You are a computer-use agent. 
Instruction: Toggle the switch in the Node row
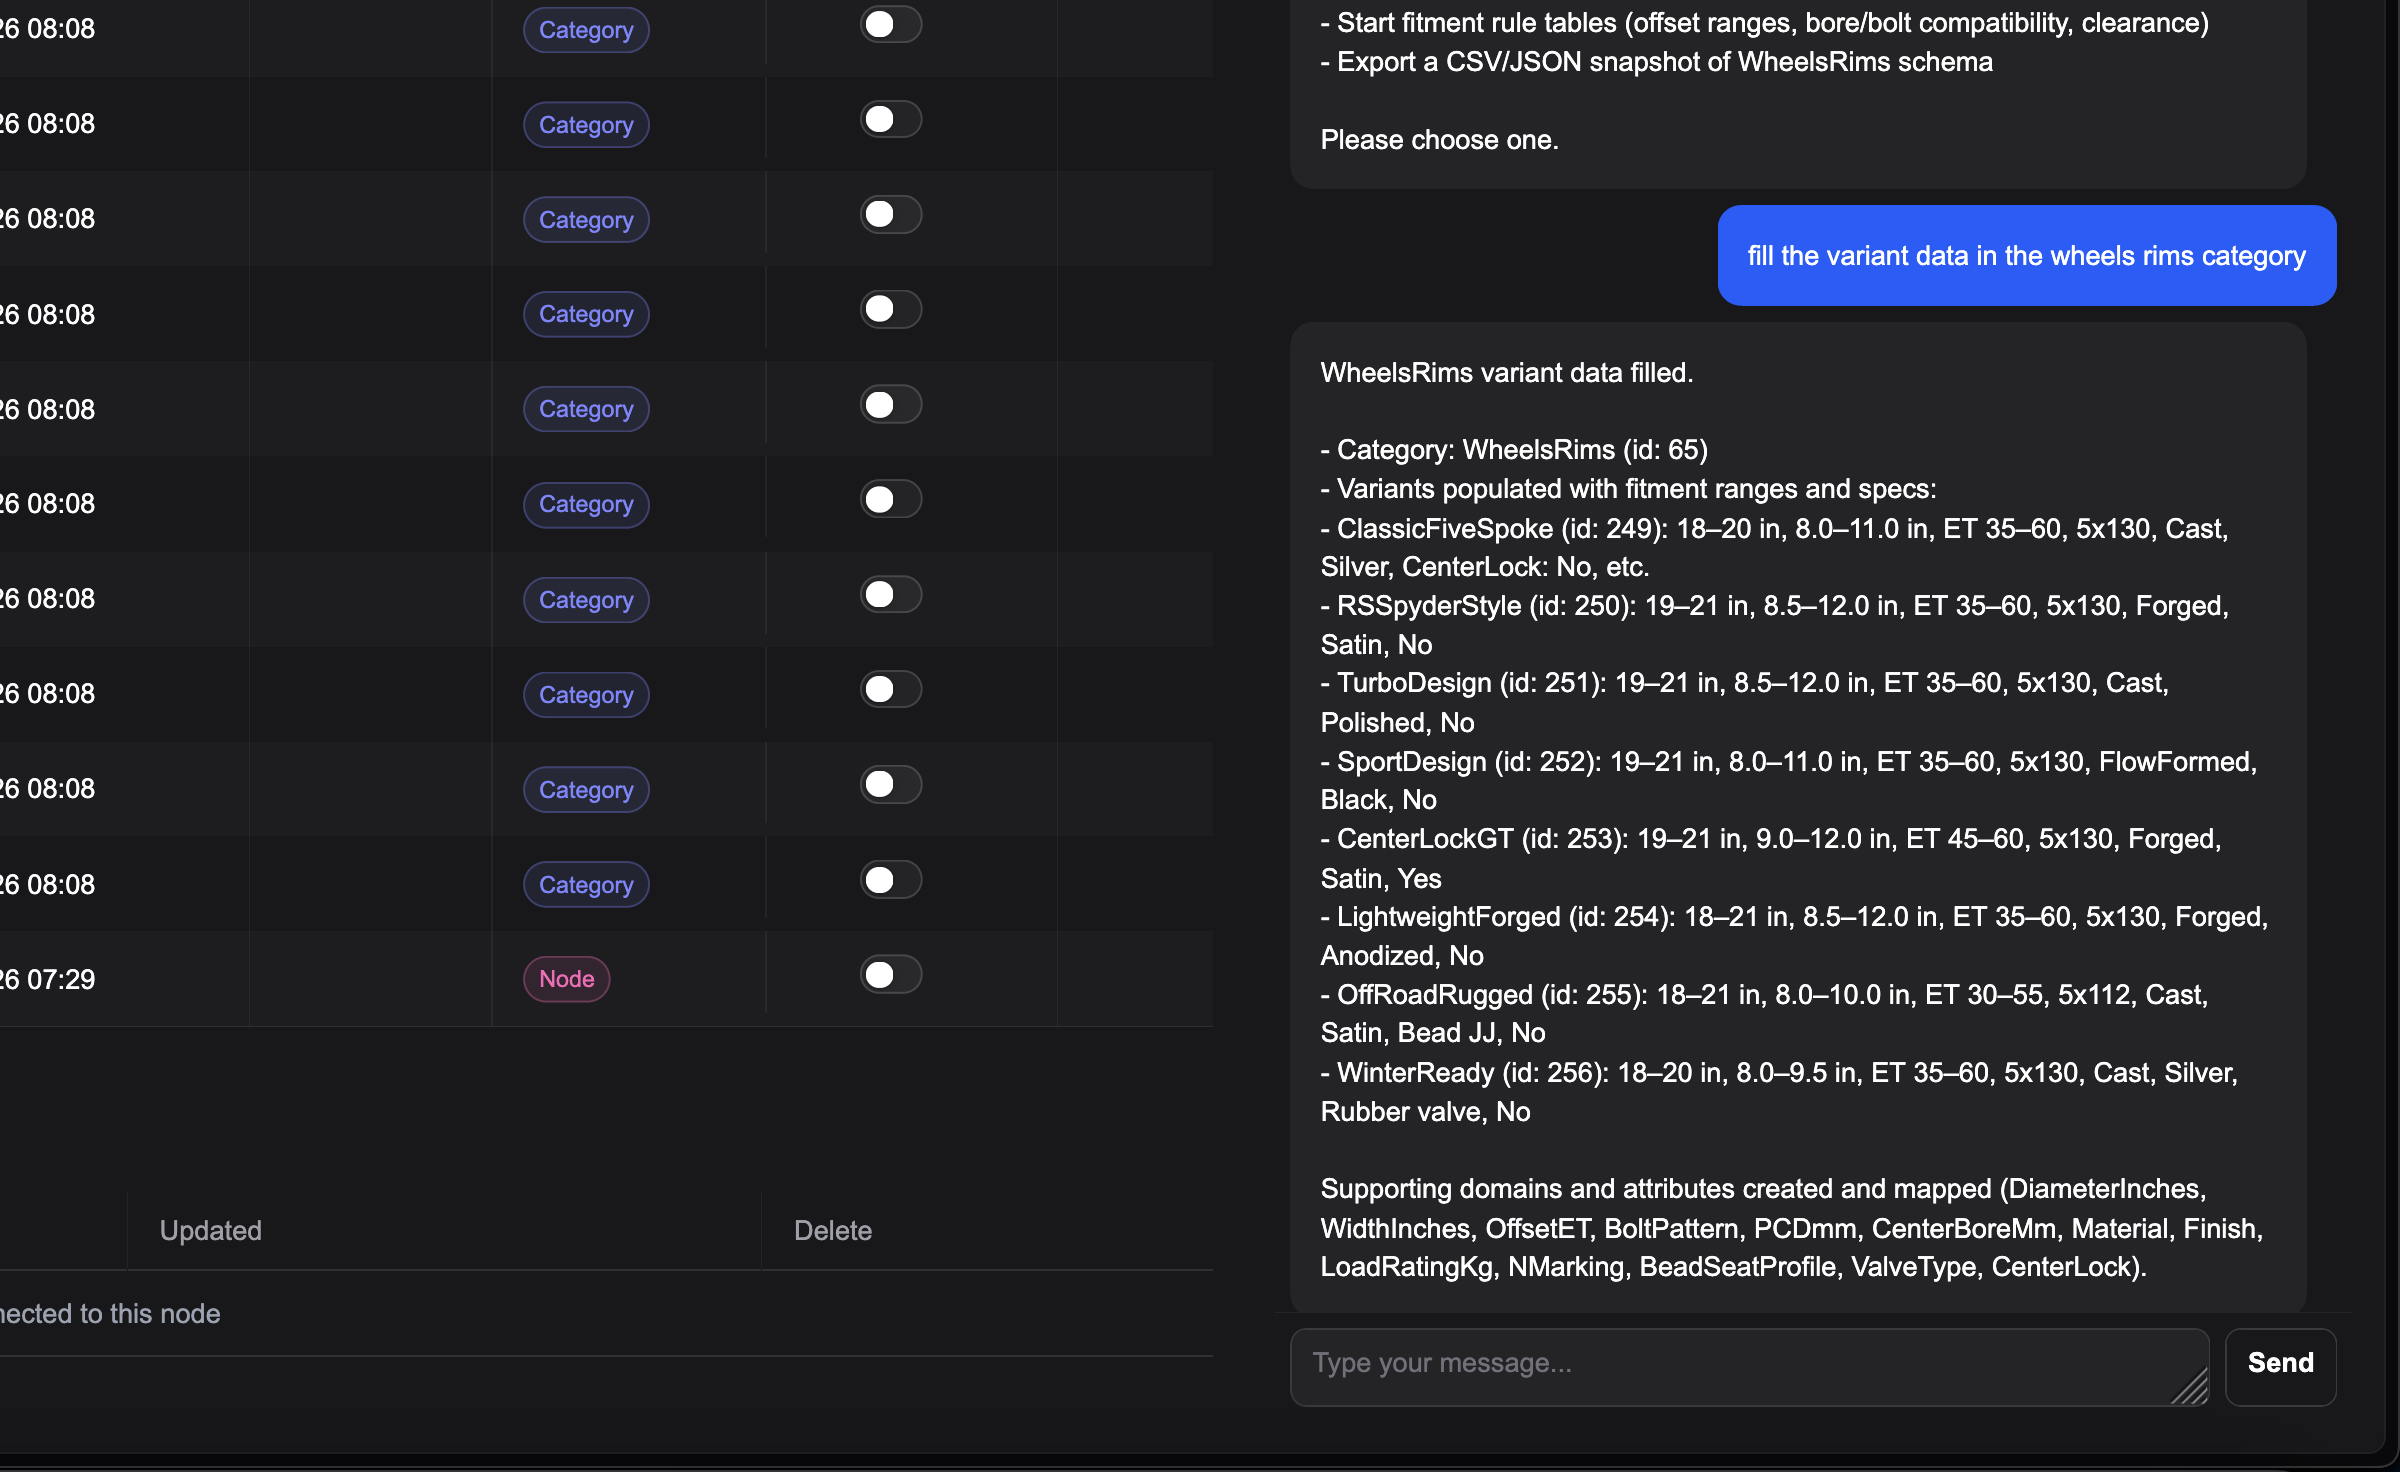coord(890,975)
